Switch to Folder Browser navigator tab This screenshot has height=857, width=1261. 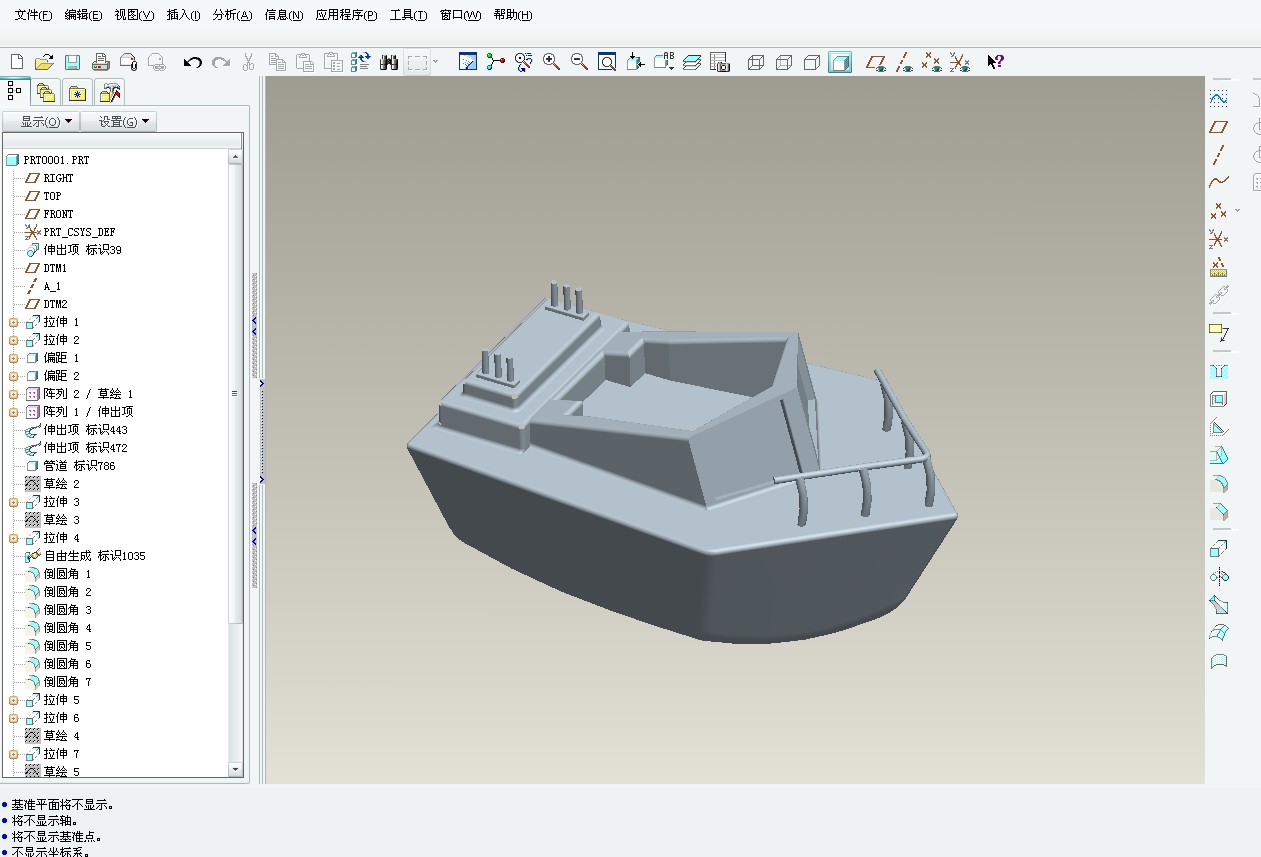click(x=46, y=92)
